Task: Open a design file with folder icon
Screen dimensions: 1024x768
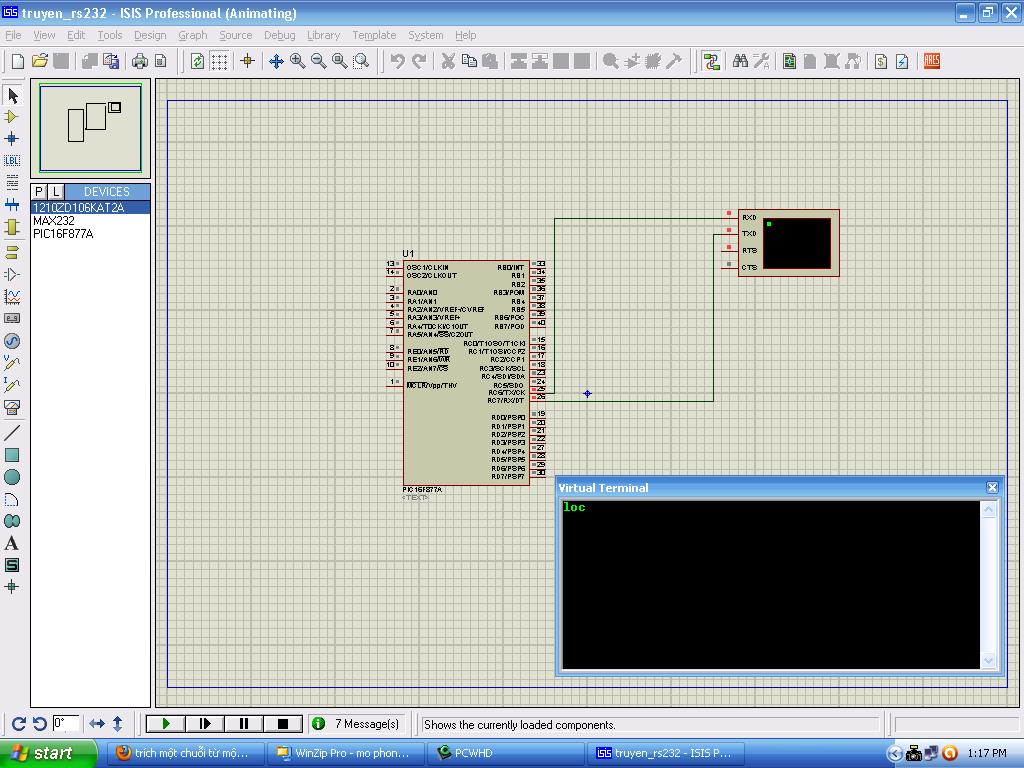Action: click(x=39, y=61)
